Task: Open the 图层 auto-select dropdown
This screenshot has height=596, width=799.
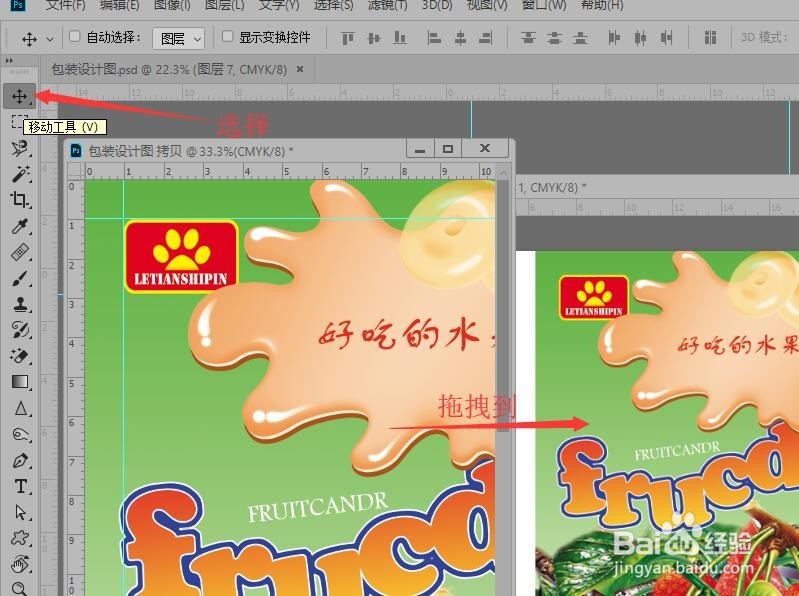Action: point(178,38)
